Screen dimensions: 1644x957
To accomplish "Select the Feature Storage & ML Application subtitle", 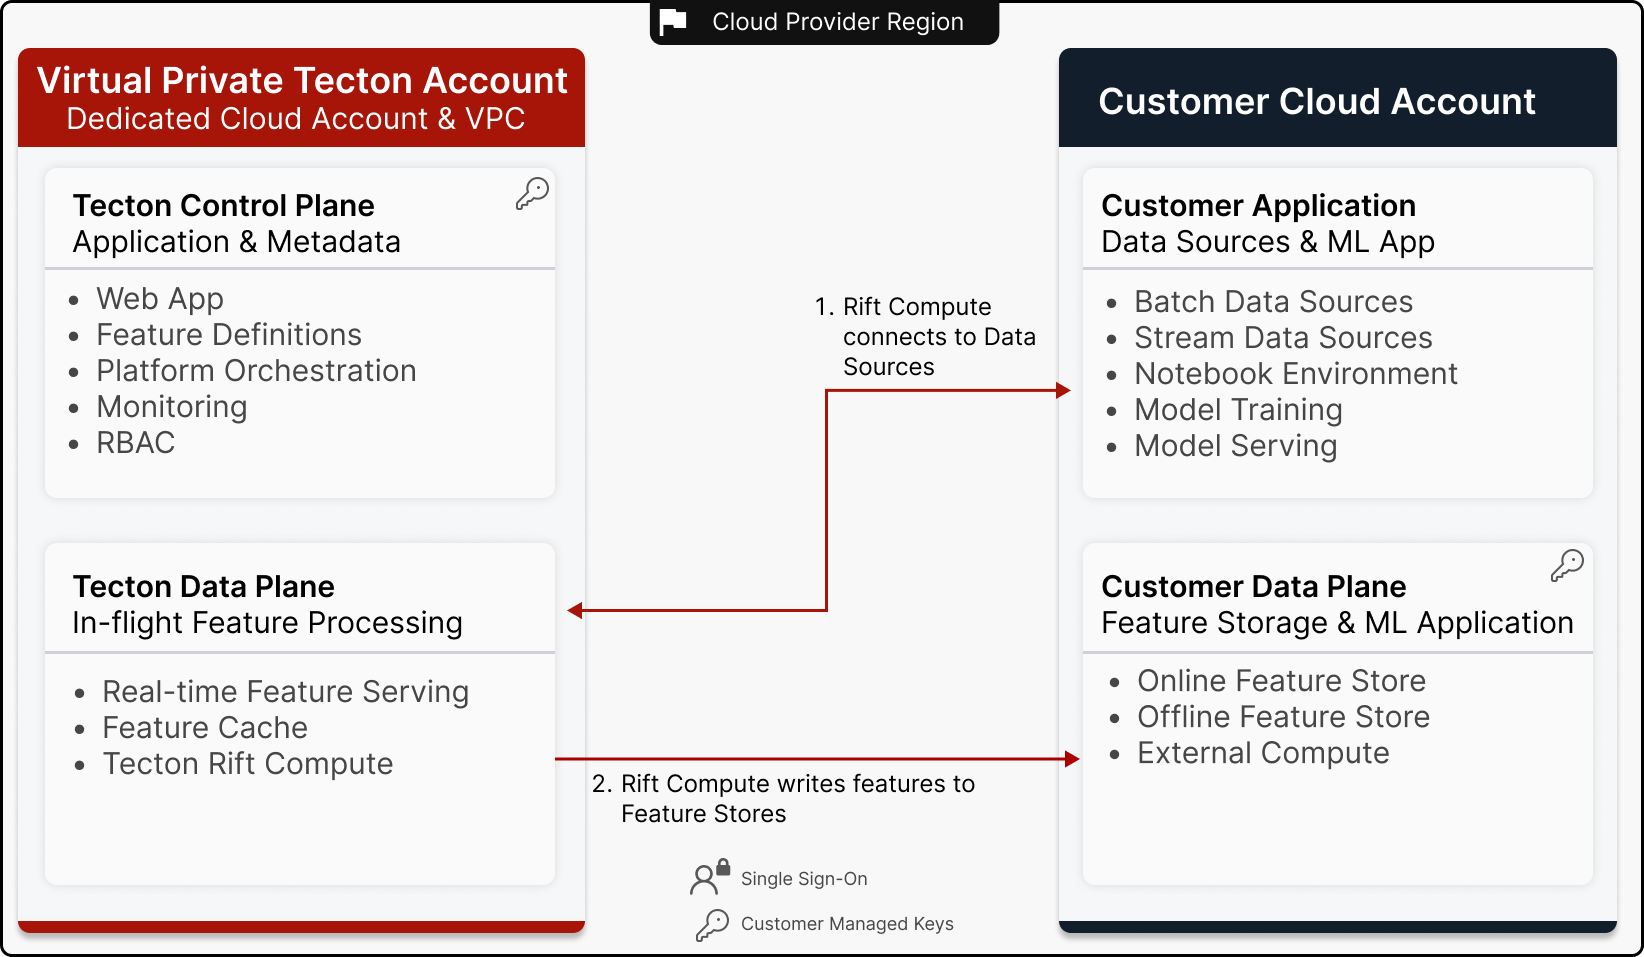I will coord(1338,623).
